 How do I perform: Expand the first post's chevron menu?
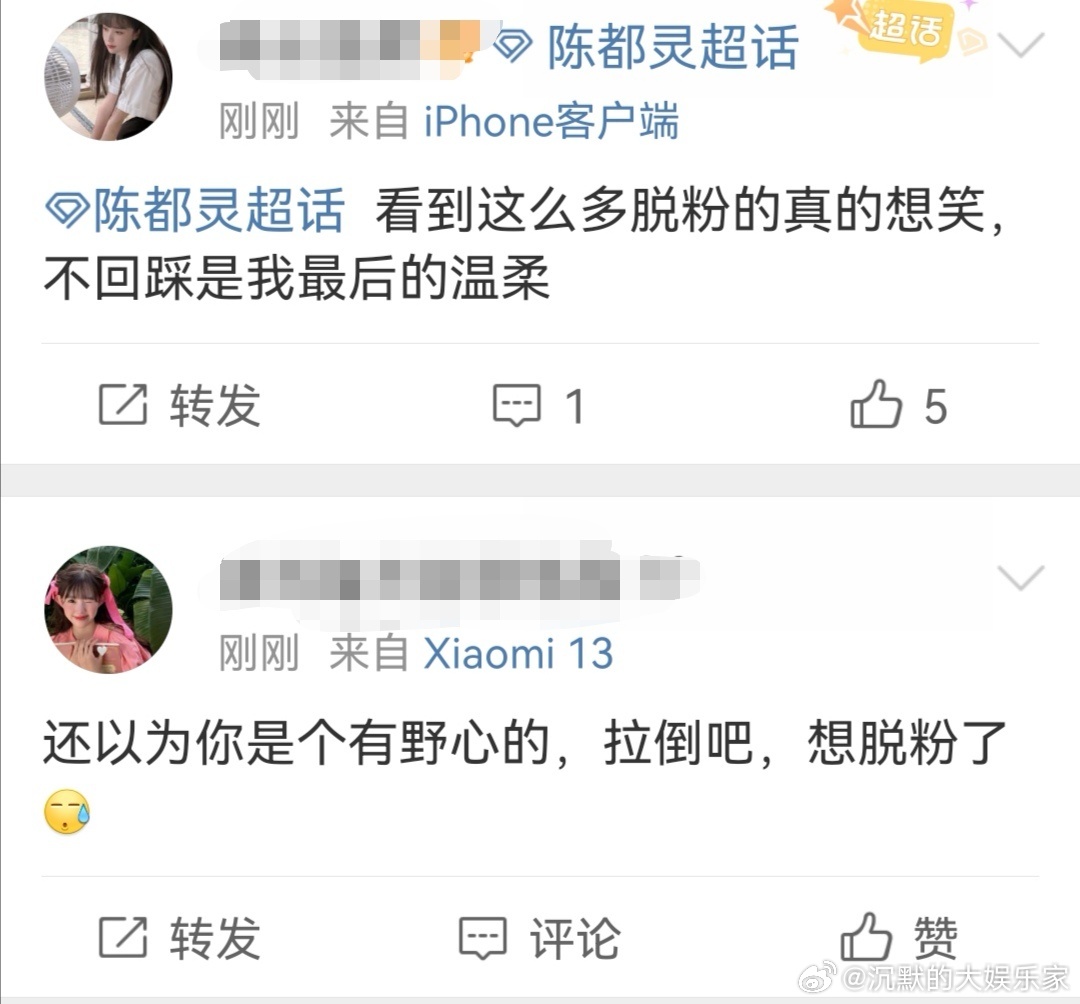[1021, 45]
